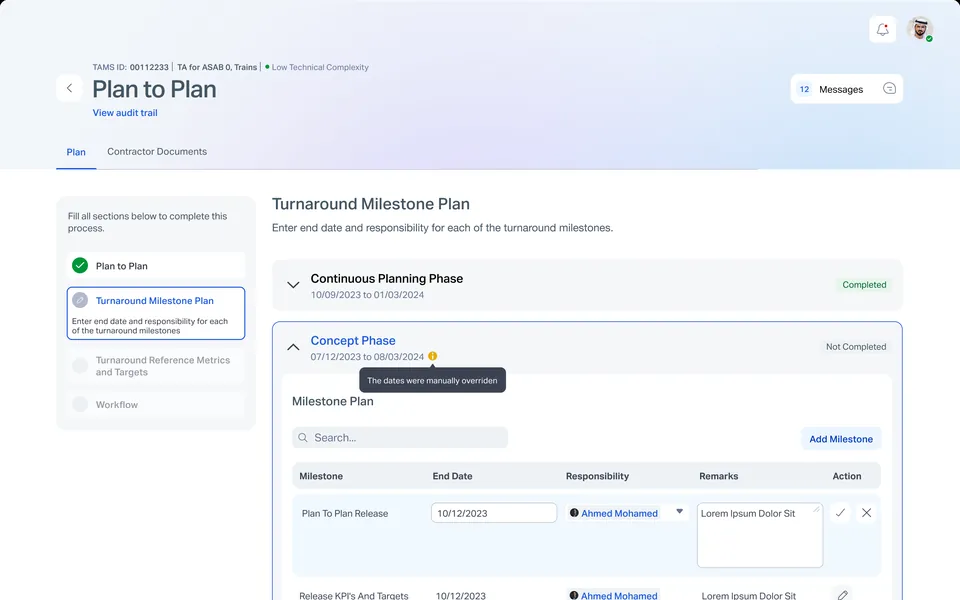Switch to the Contractor Documents tab
The height and width of the screenshot is (600, 960).
tap(157, 151)
